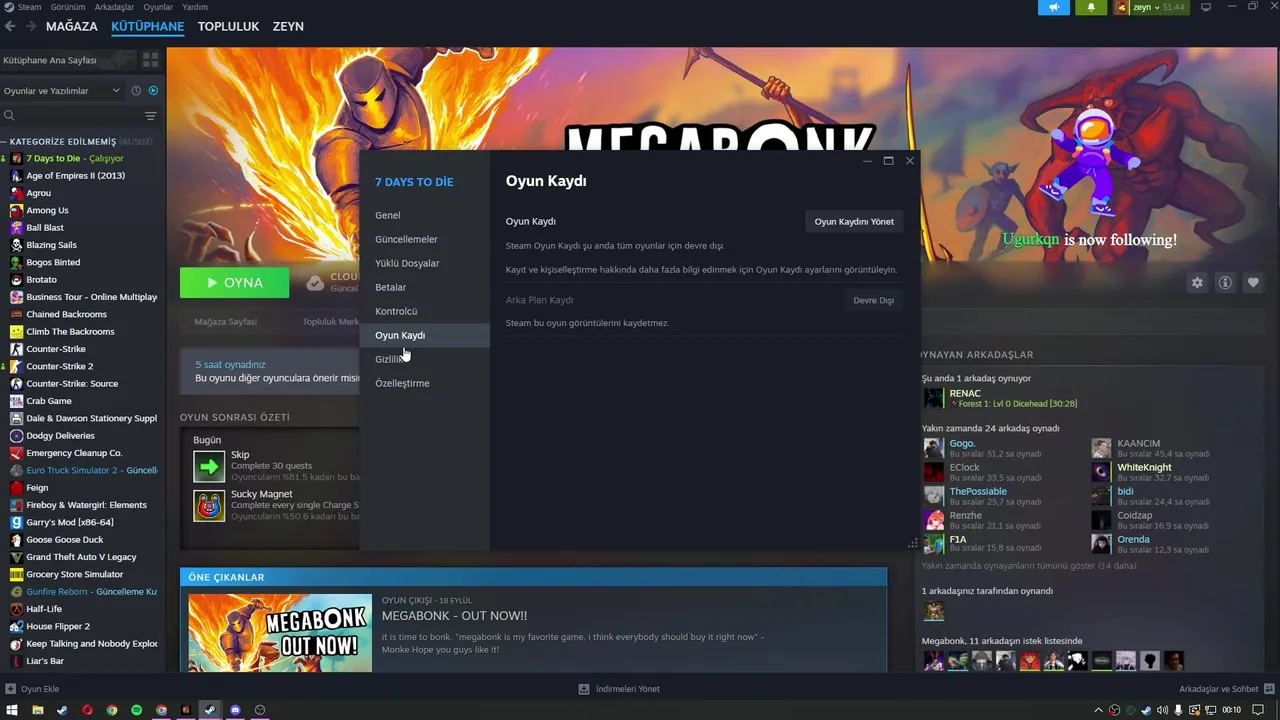This screenshot has height=720, width=1280.
Task: Select Genel in properties dialog
Action: 425,215
